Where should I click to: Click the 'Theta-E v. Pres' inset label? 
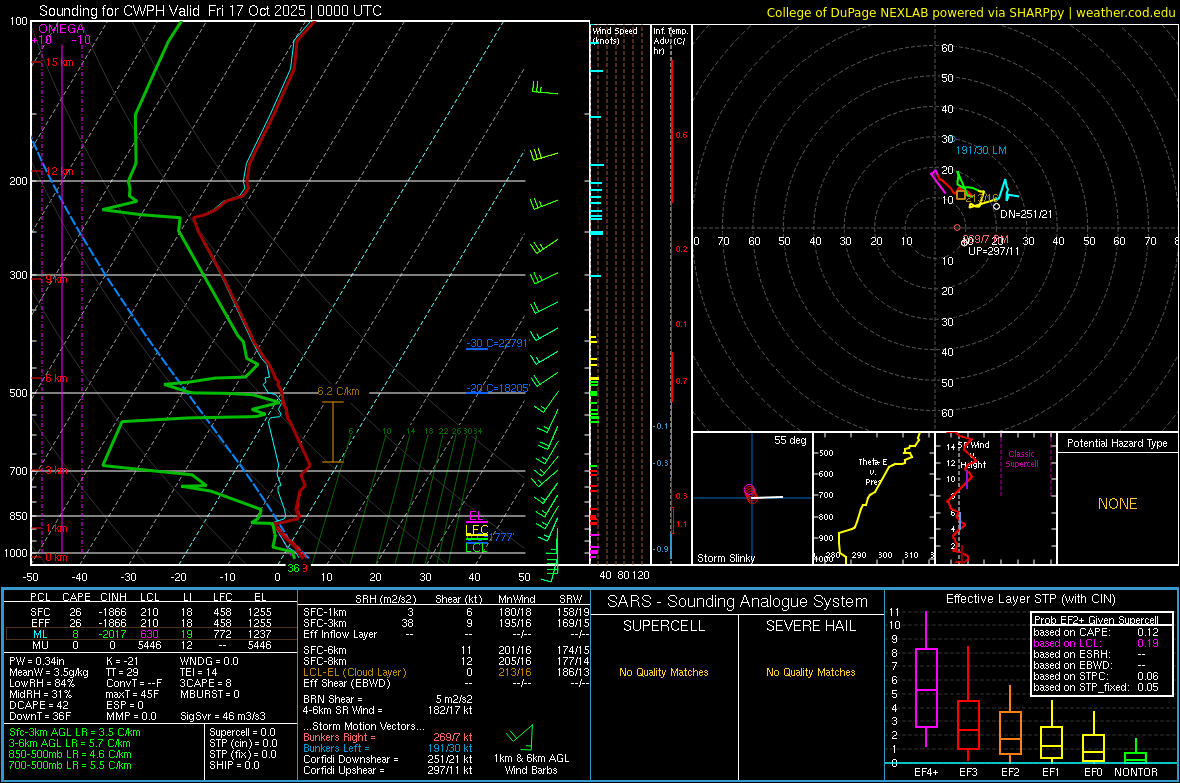[873, 471]
